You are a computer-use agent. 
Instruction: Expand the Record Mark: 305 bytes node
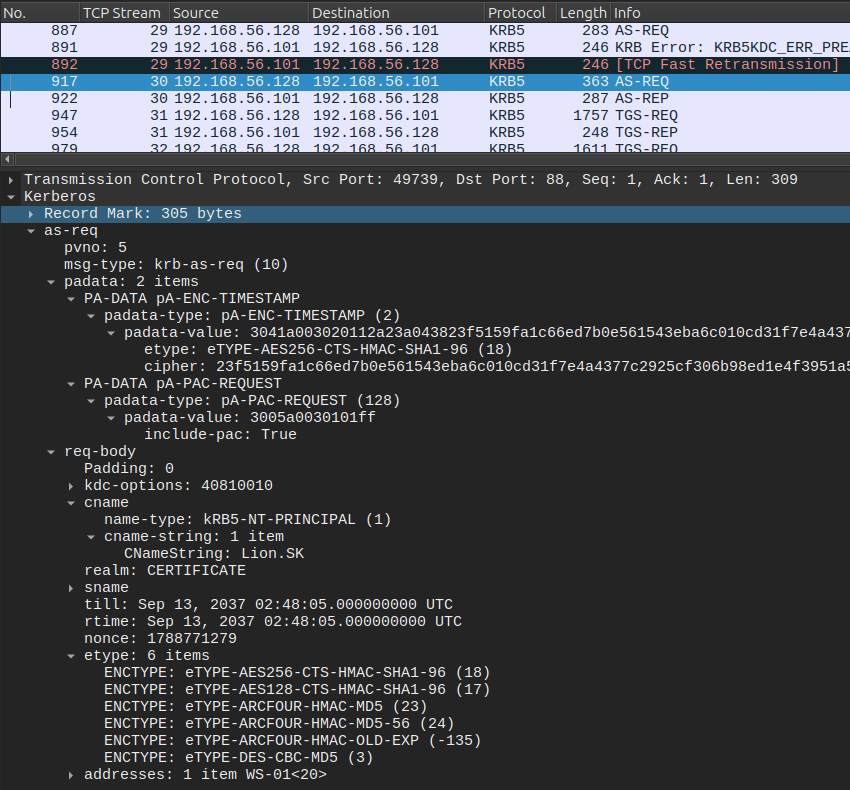coord(31,214)
